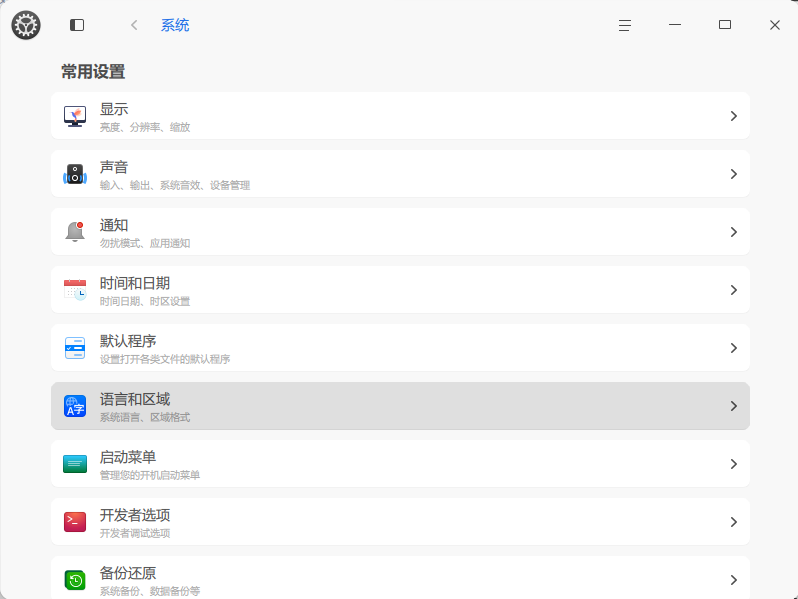798x599 pixels.
Task: Click the 管理您的开机启动菜单 description
Action: click(x=150, y=475)
